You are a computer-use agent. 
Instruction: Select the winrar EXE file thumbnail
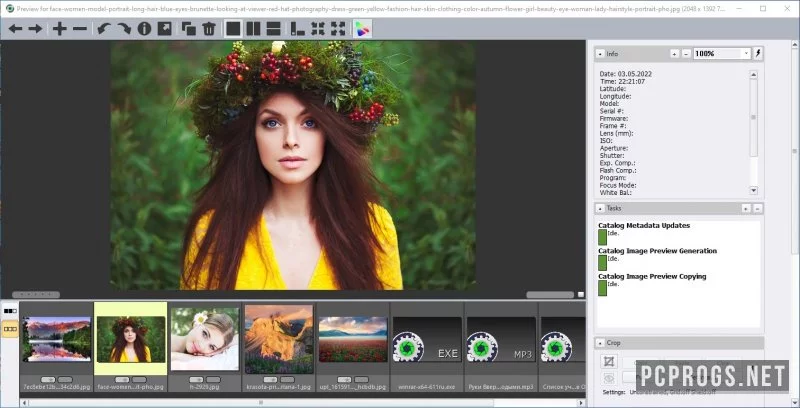427,339
